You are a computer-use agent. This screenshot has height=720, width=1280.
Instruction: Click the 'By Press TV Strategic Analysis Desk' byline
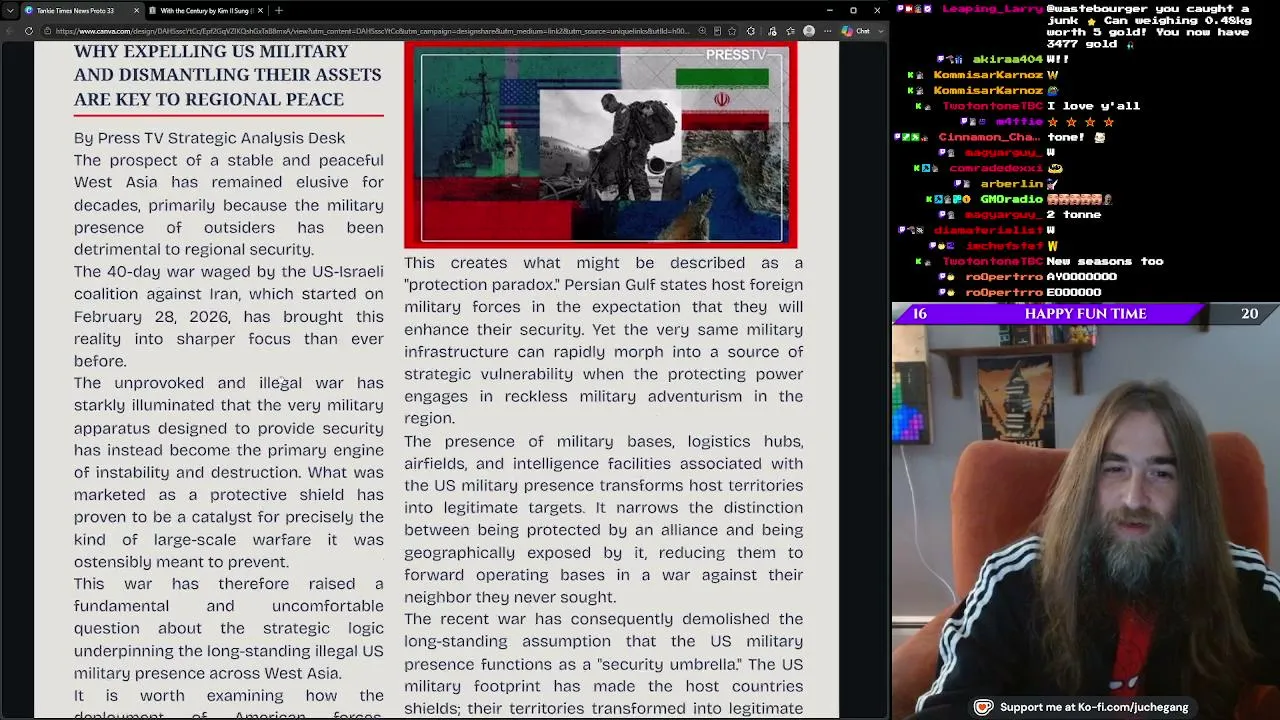(x=209, y=138)
